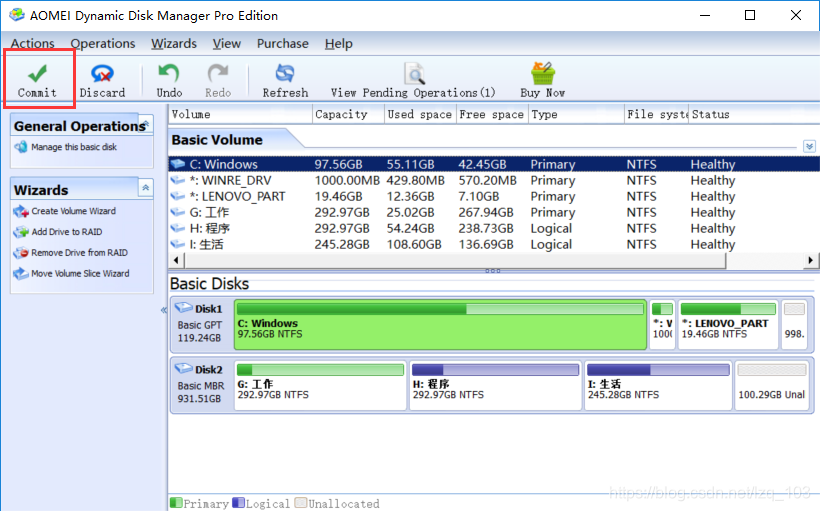Viewport: 820px width, 511px height.
Task: Select the C: Windows partition block on Disk1
Action: pos(440,325)
